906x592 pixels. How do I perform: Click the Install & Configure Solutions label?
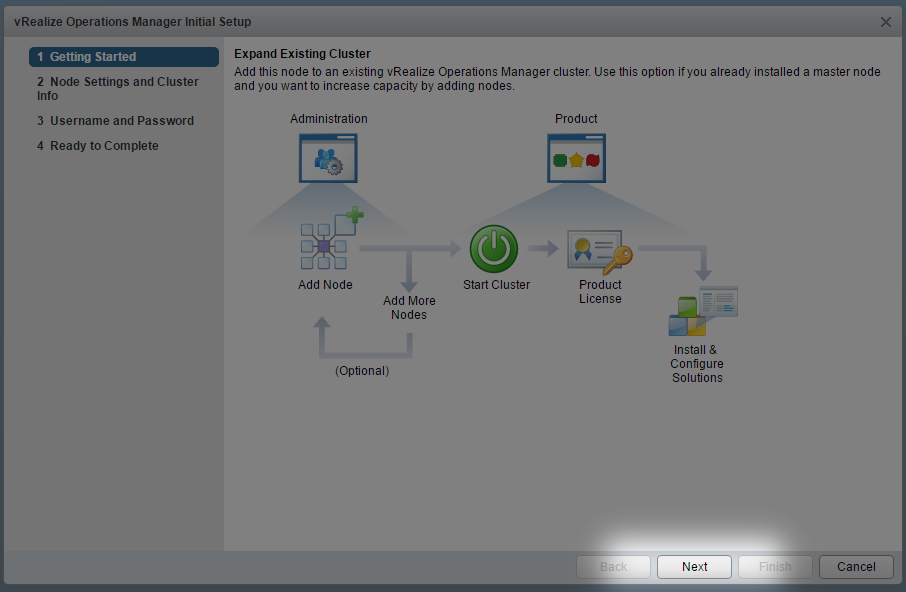pyautogui.click(x=697, y=364)
